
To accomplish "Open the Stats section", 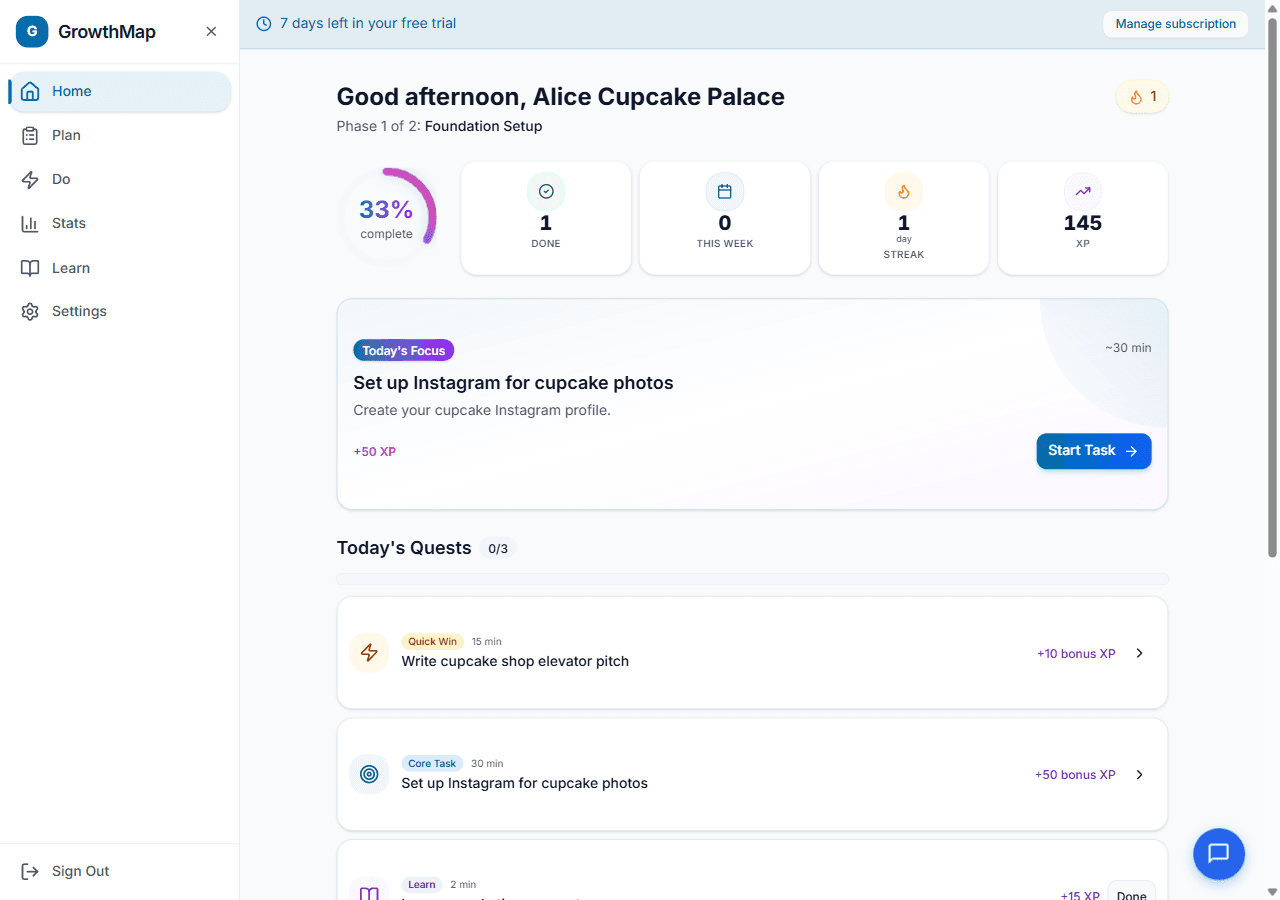I will pos(120,223).
